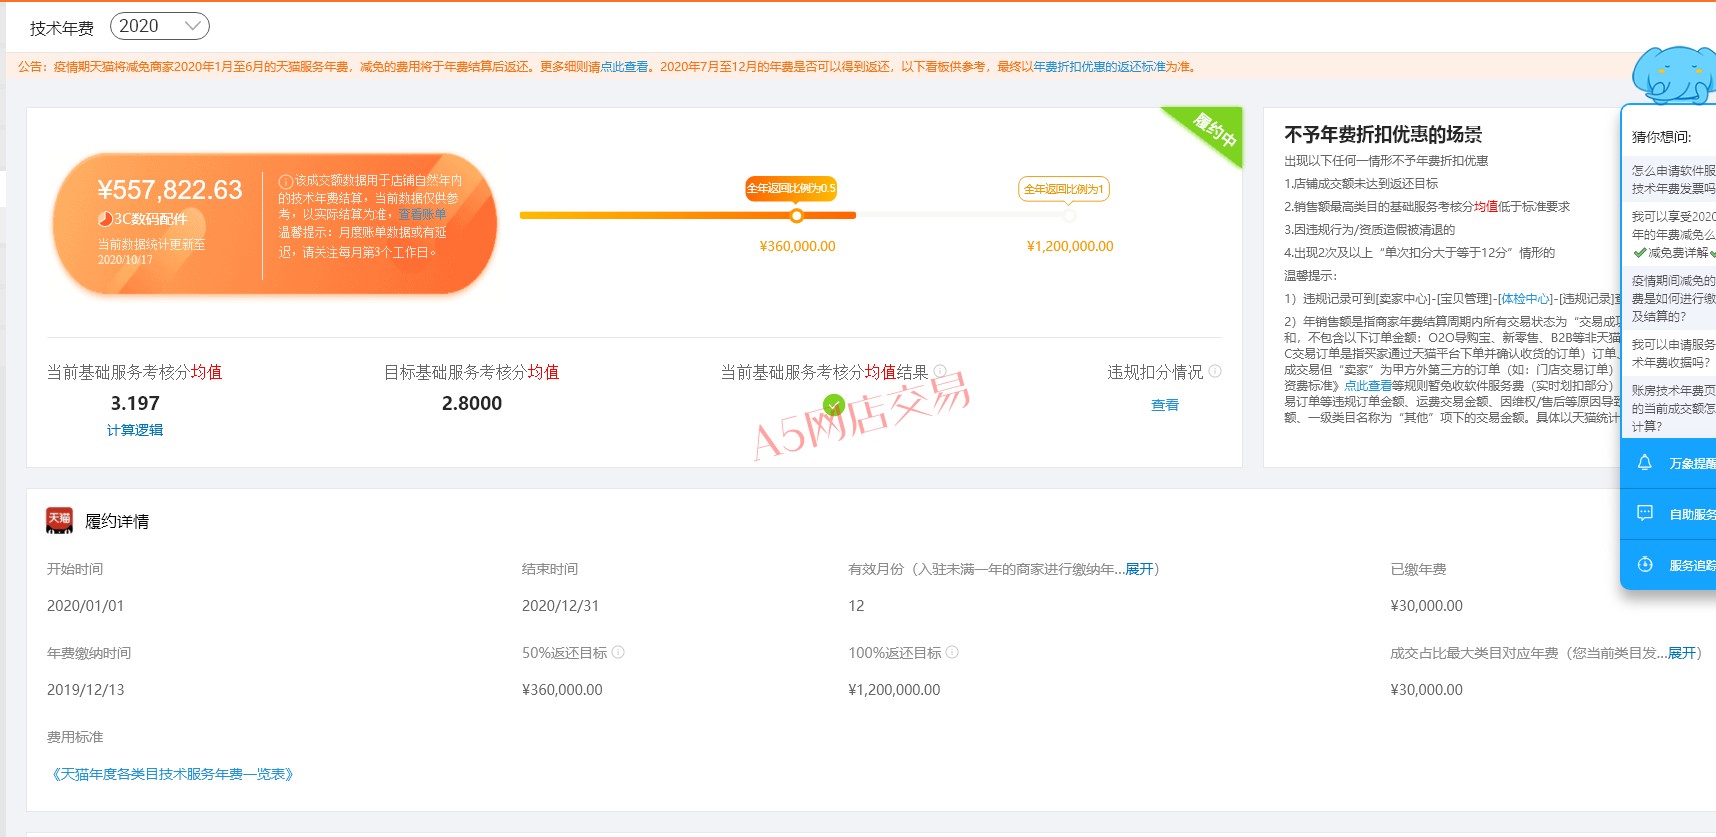
Task: Open the 天猫年度各类目技术服务年费一览表 link
Action: pos(172,774)
